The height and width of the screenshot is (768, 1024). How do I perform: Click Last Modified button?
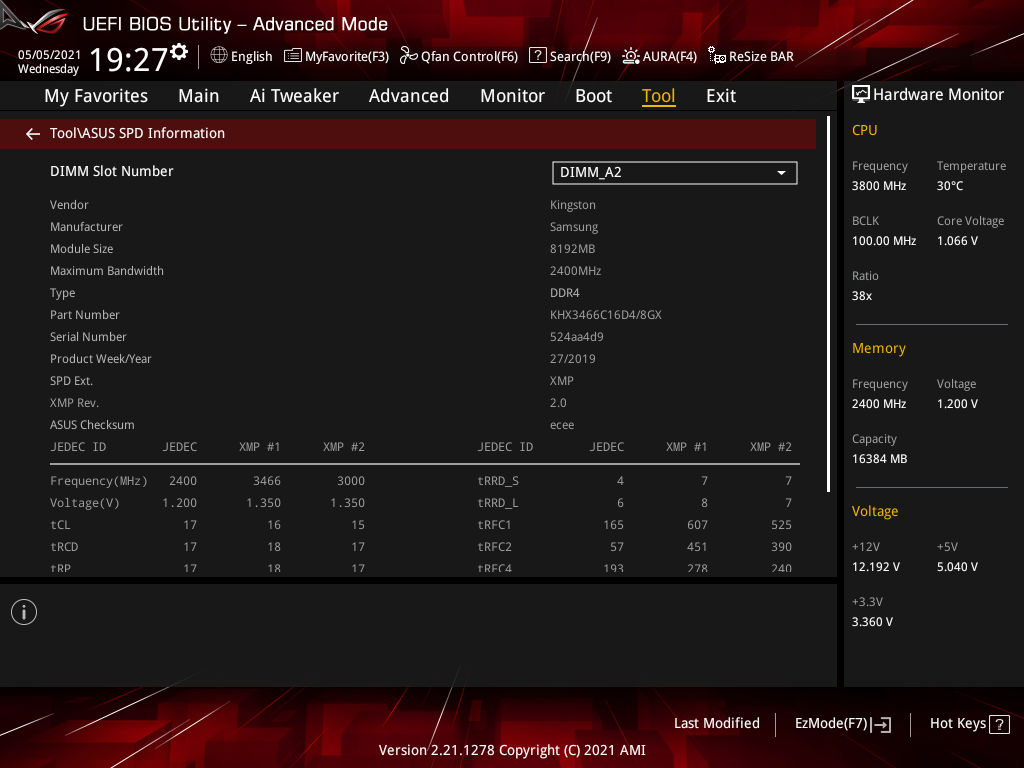(x=716, y=724)
